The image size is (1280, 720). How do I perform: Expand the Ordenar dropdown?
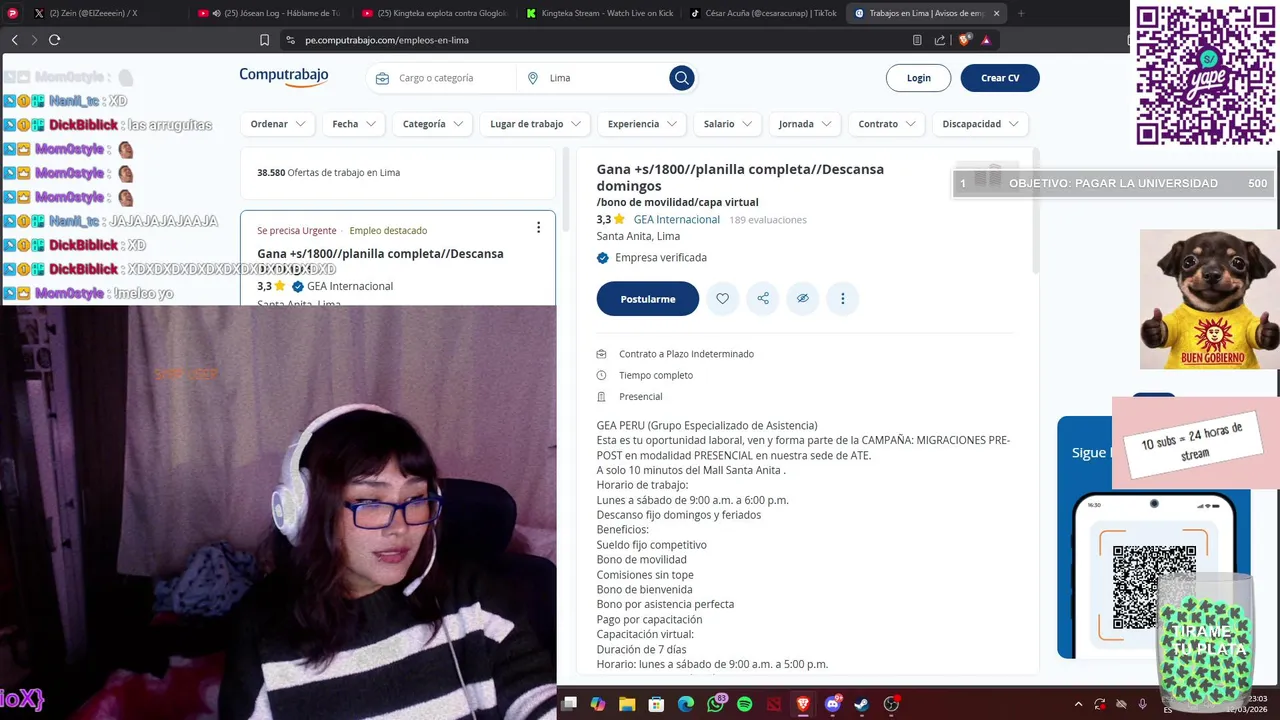(278, 124)
